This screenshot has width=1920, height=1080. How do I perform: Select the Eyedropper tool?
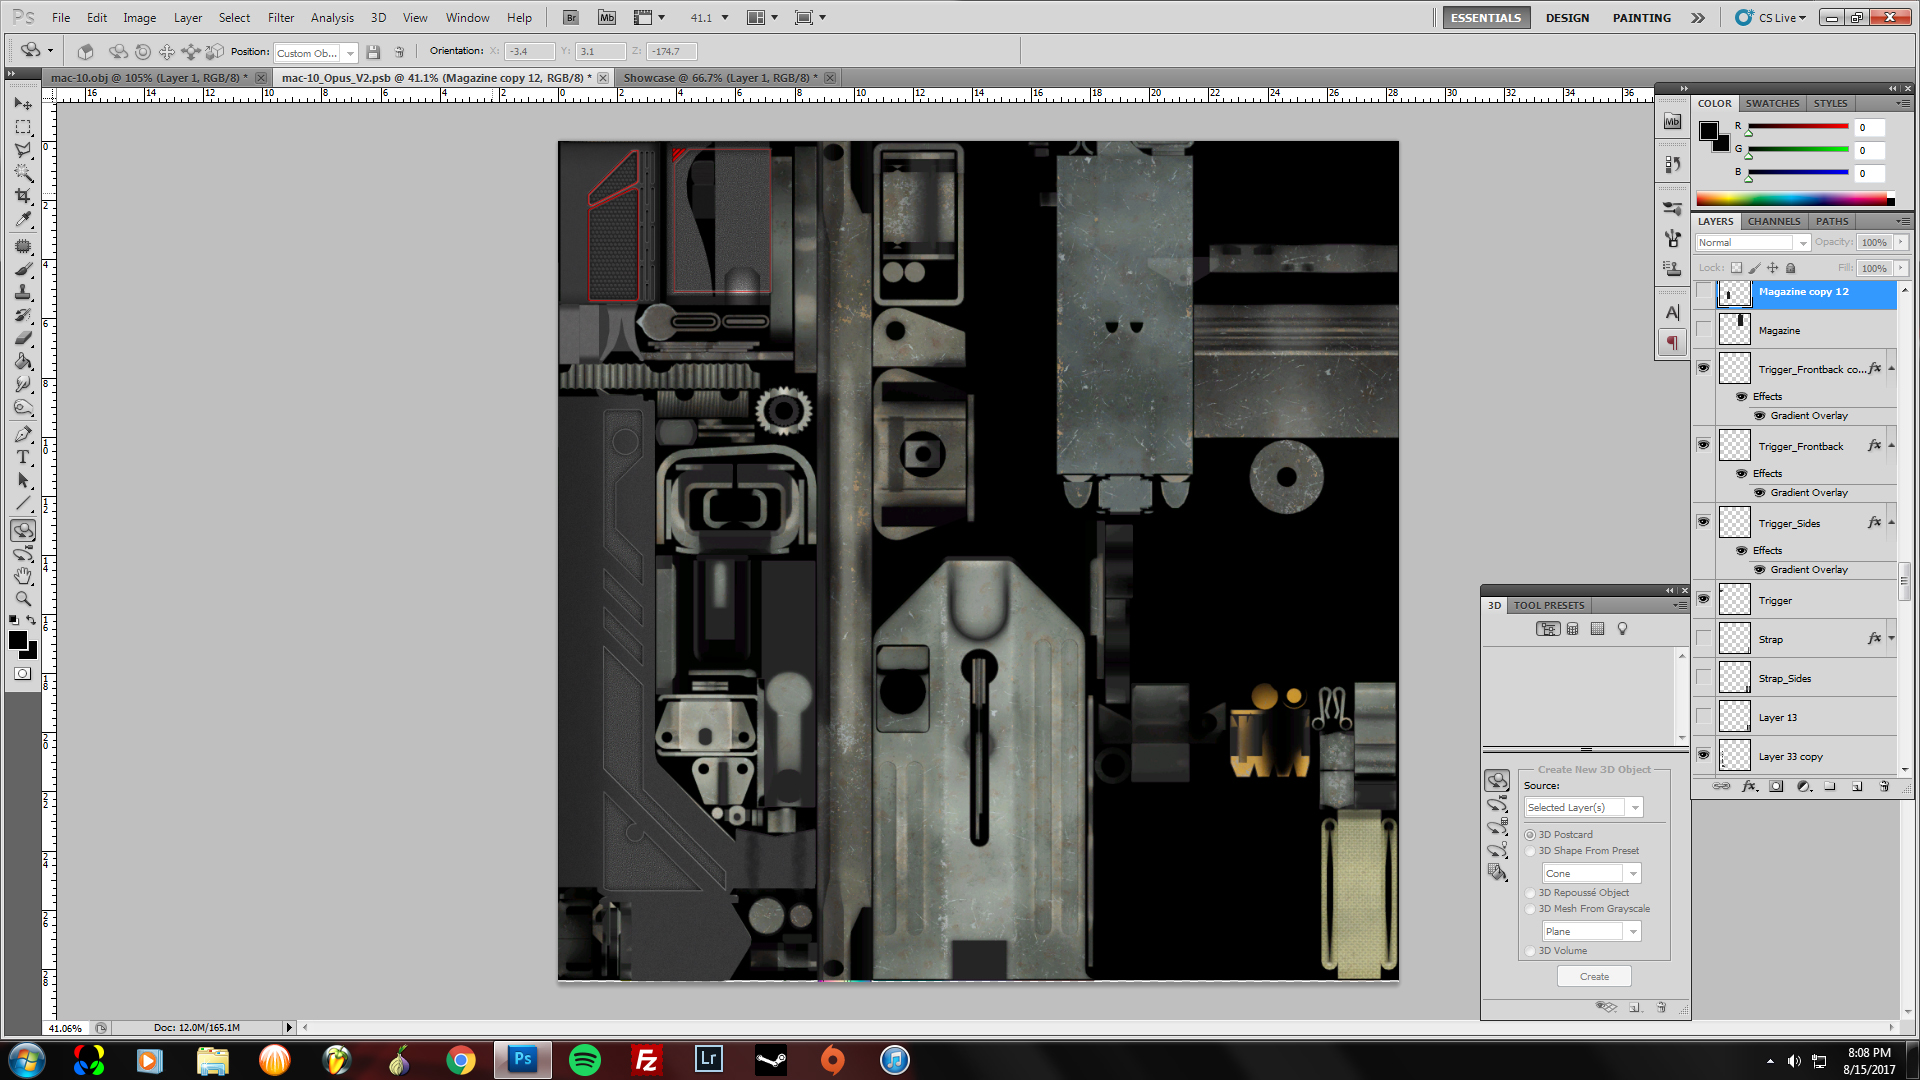click(x=23, y=220)
